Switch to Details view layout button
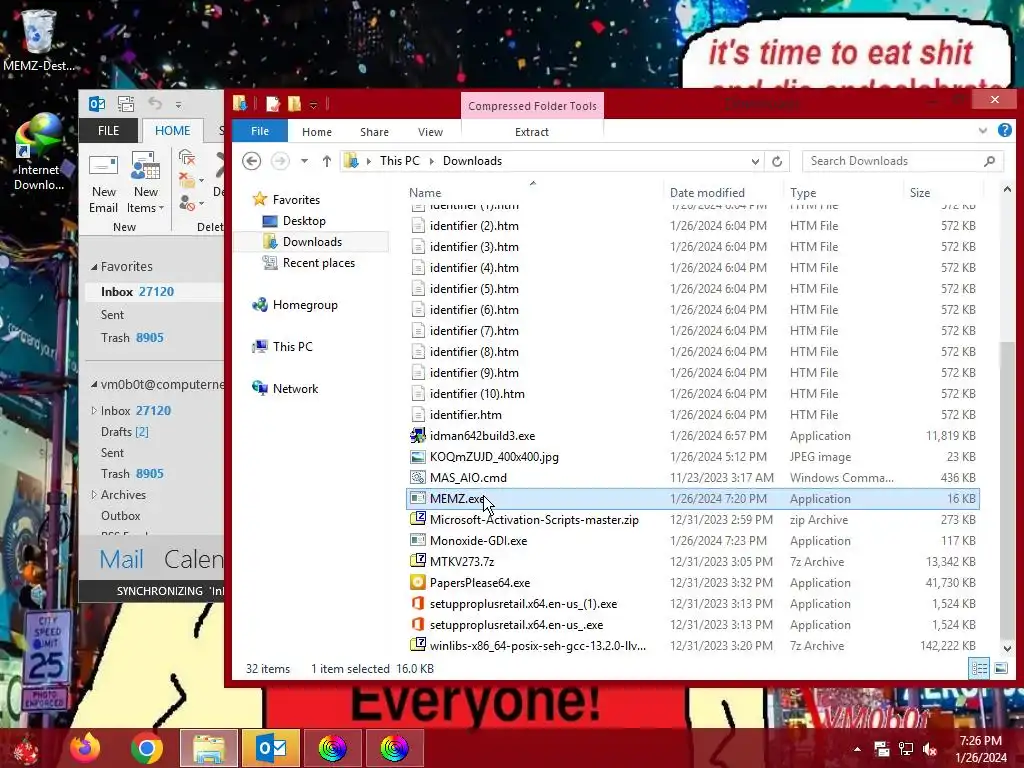Image resolution: width=1024 pixels, height=768 pixels. pos(979,668)
